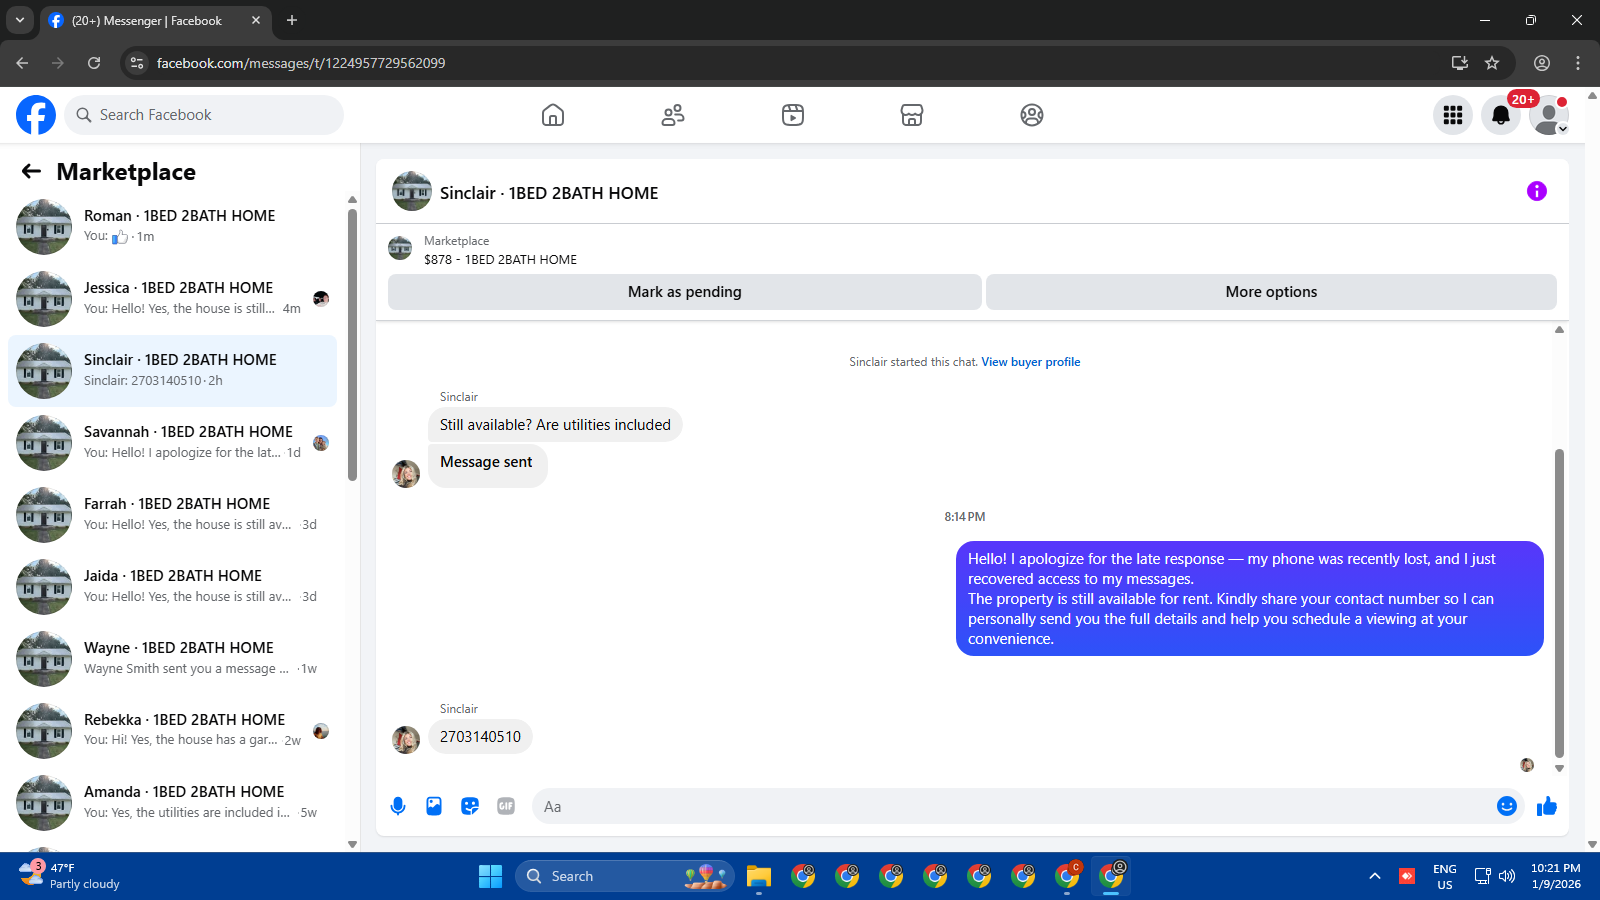
Task: Click the browser address bar URL
Action: coord(301,63)
